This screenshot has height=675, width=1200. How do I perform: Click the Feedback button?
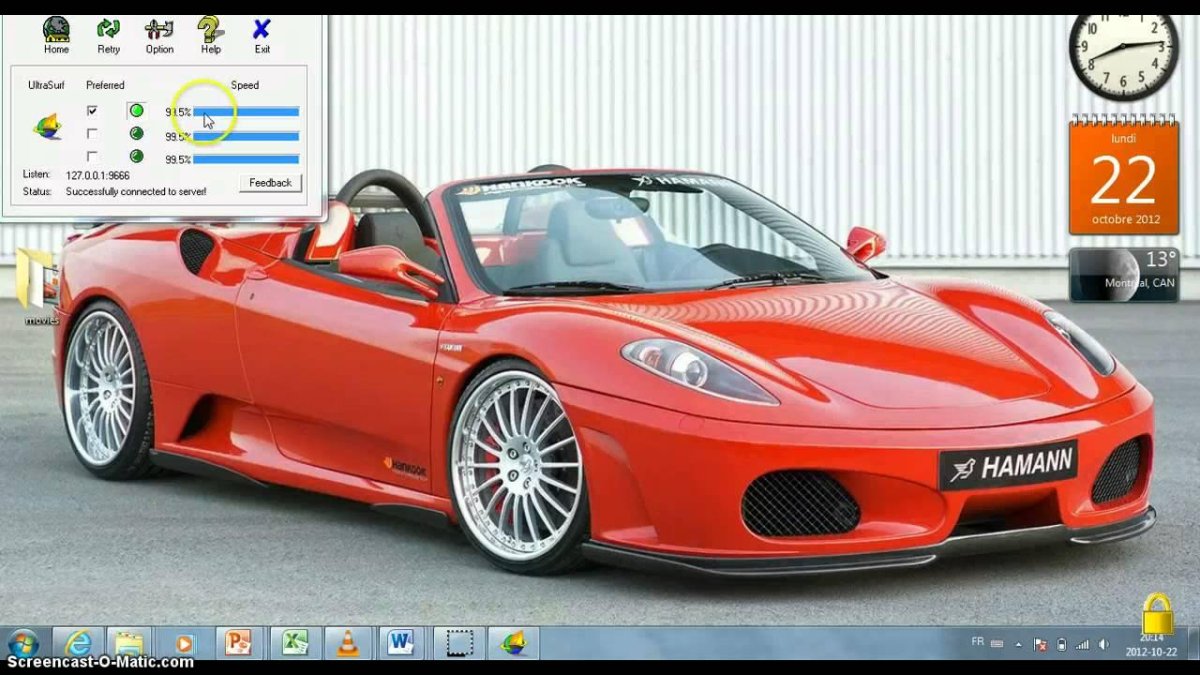pos(270,183)
